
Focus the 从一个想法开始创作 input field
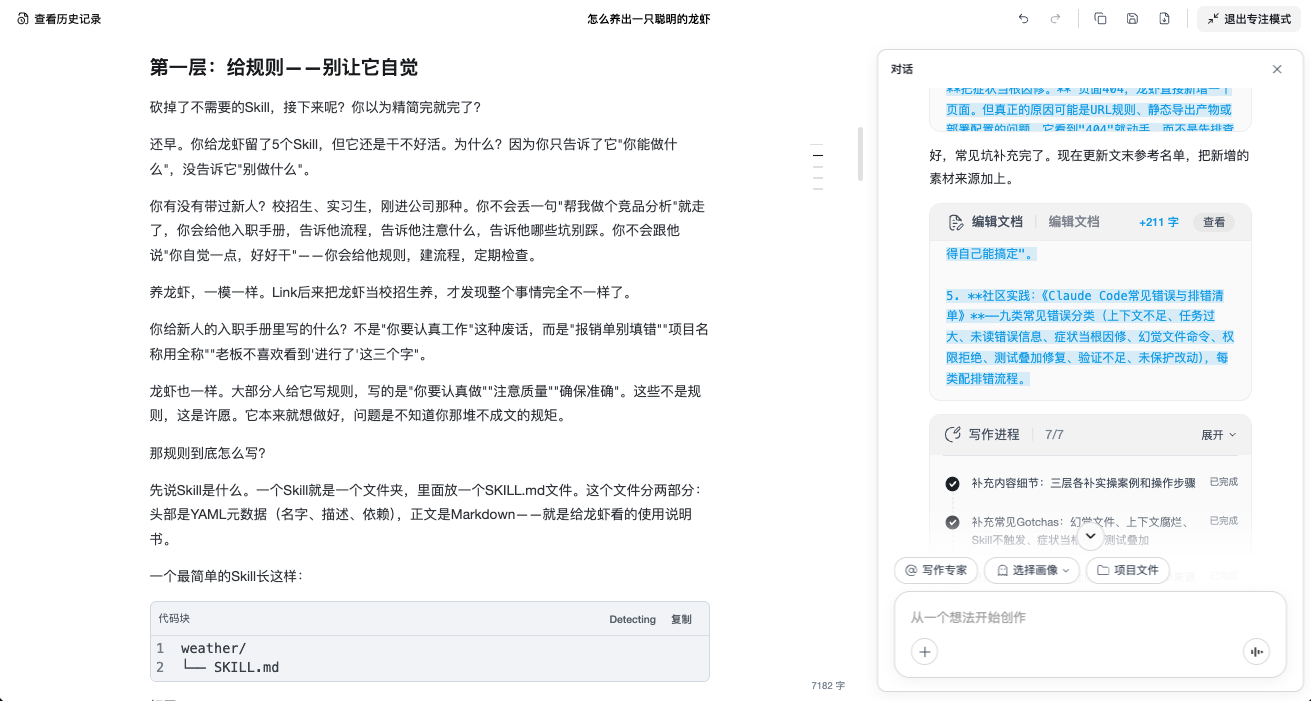[1090, 618]
